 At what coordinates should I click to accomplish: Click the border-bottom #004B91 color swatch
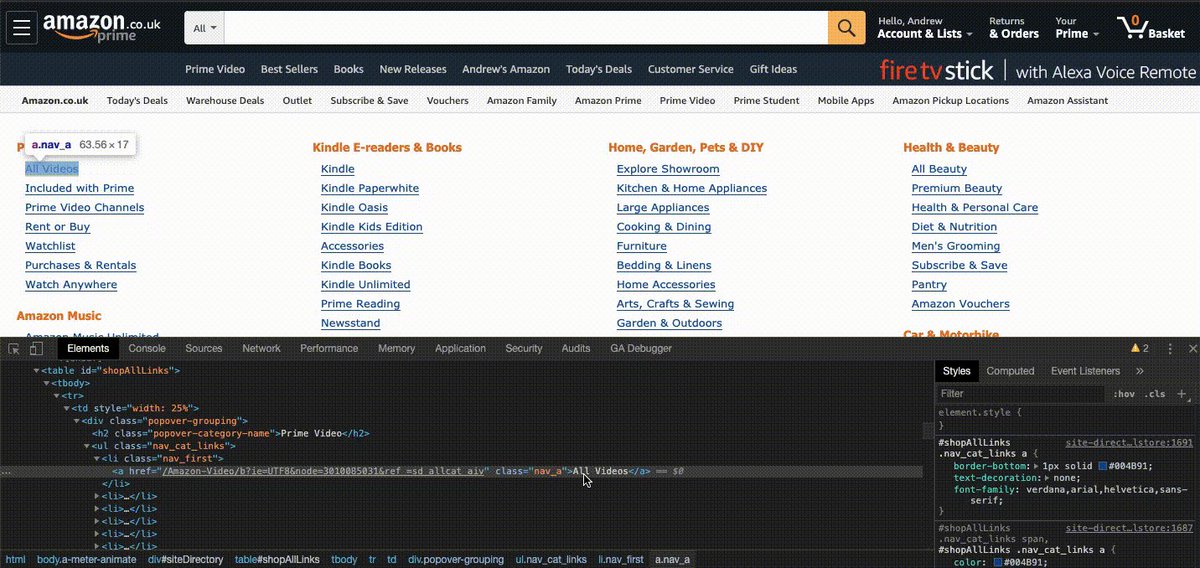(x=1103, y=466)
